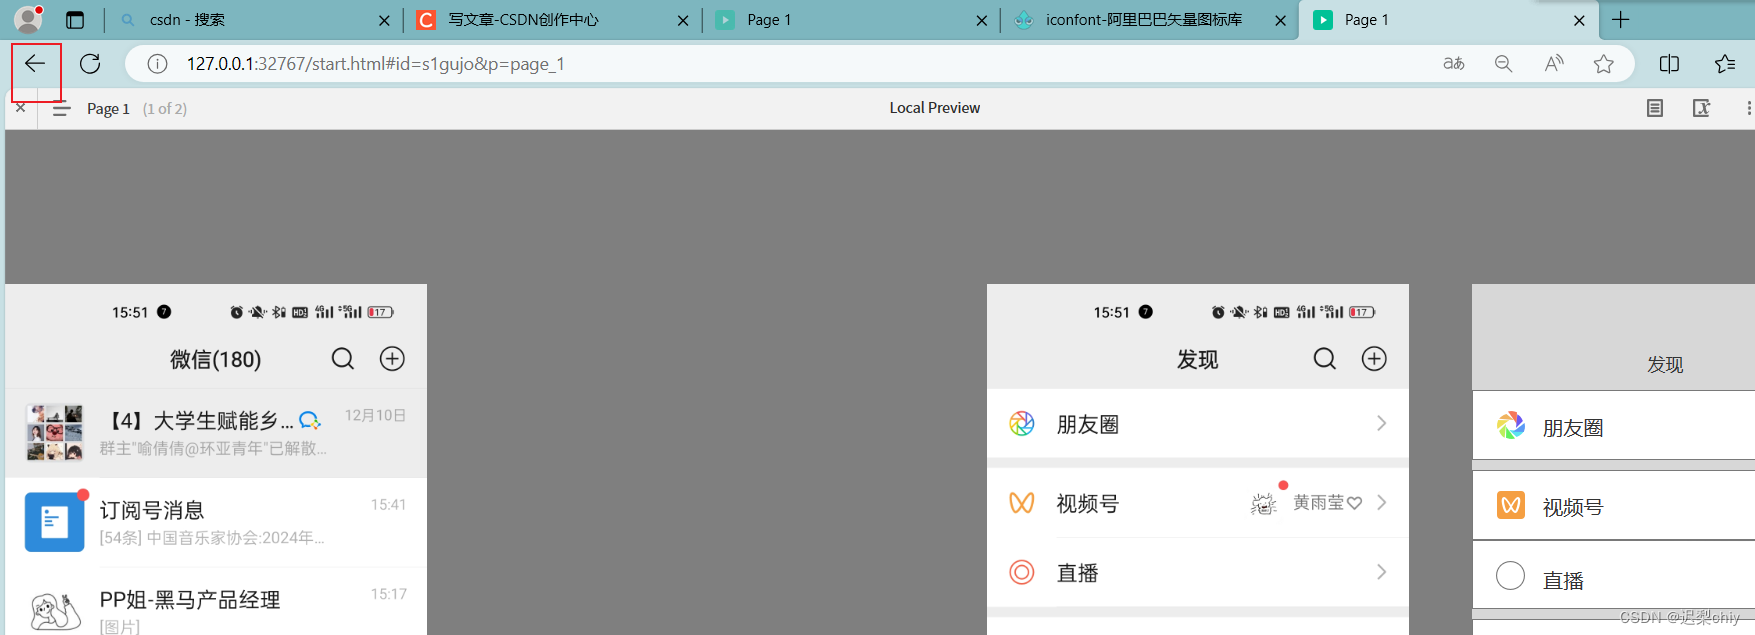1755x635 pixels.
Task: Open a new browser tab
Action: (1621, 20)
